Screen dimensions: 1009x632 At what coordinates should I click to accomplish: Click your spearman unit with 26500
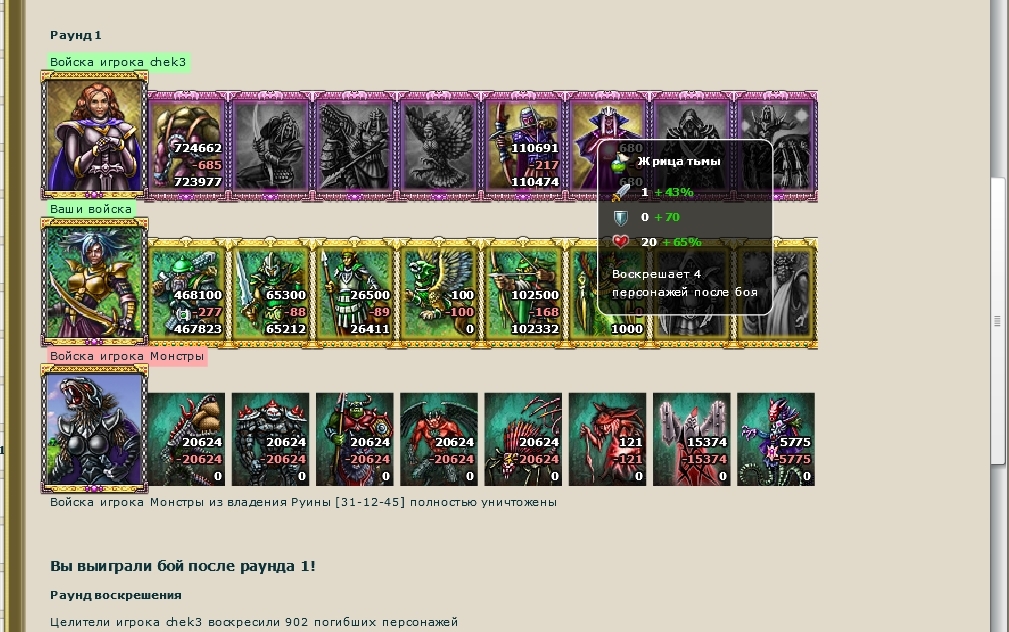pyautogui.click(x=355, y=293)
